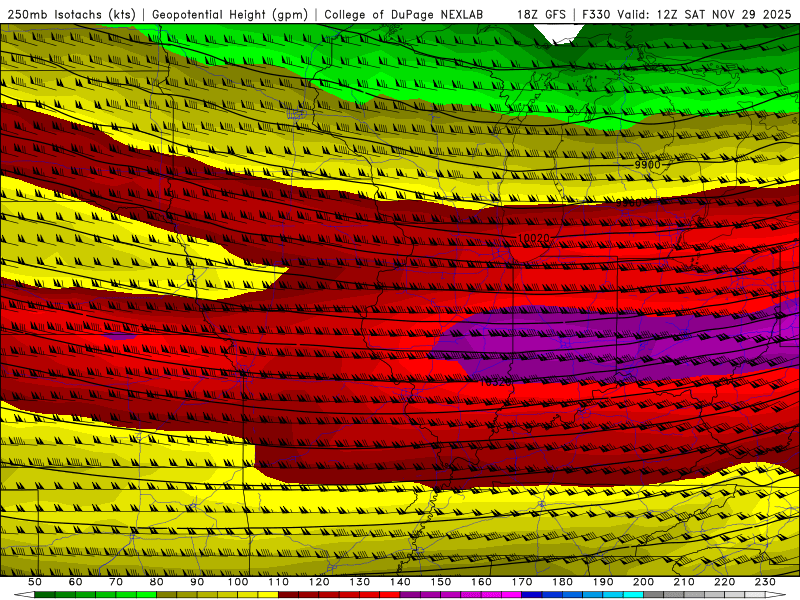
Task: Click the '18Z GFS' model run label
Action: tap(541, 14)
